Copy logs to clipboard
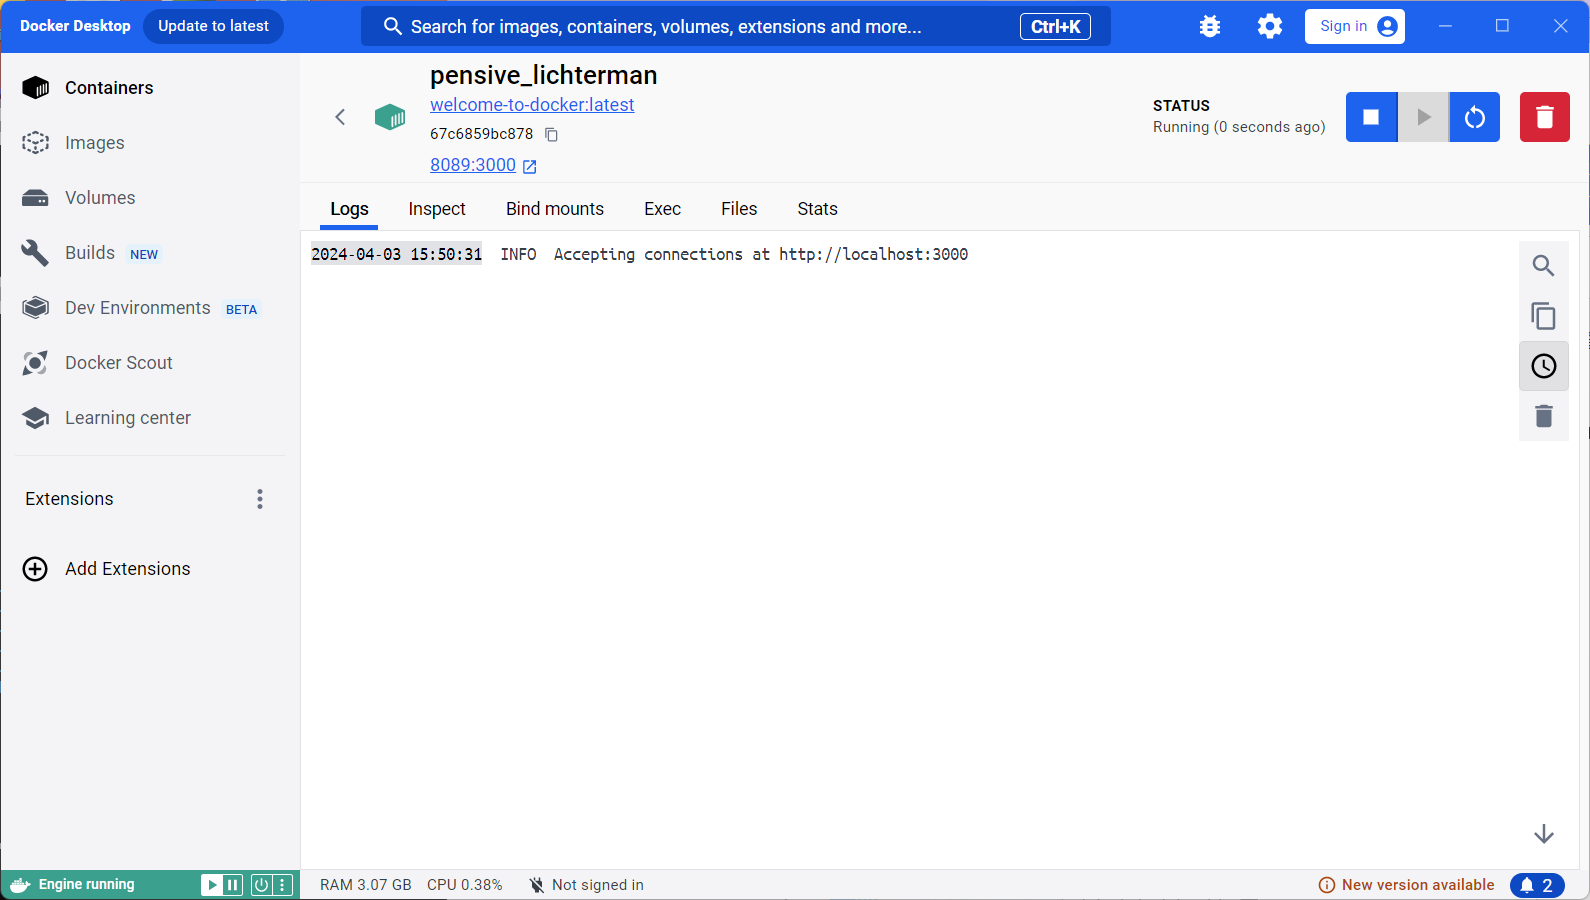This screenshot has height=900, width=1590. pos(1544,316)
